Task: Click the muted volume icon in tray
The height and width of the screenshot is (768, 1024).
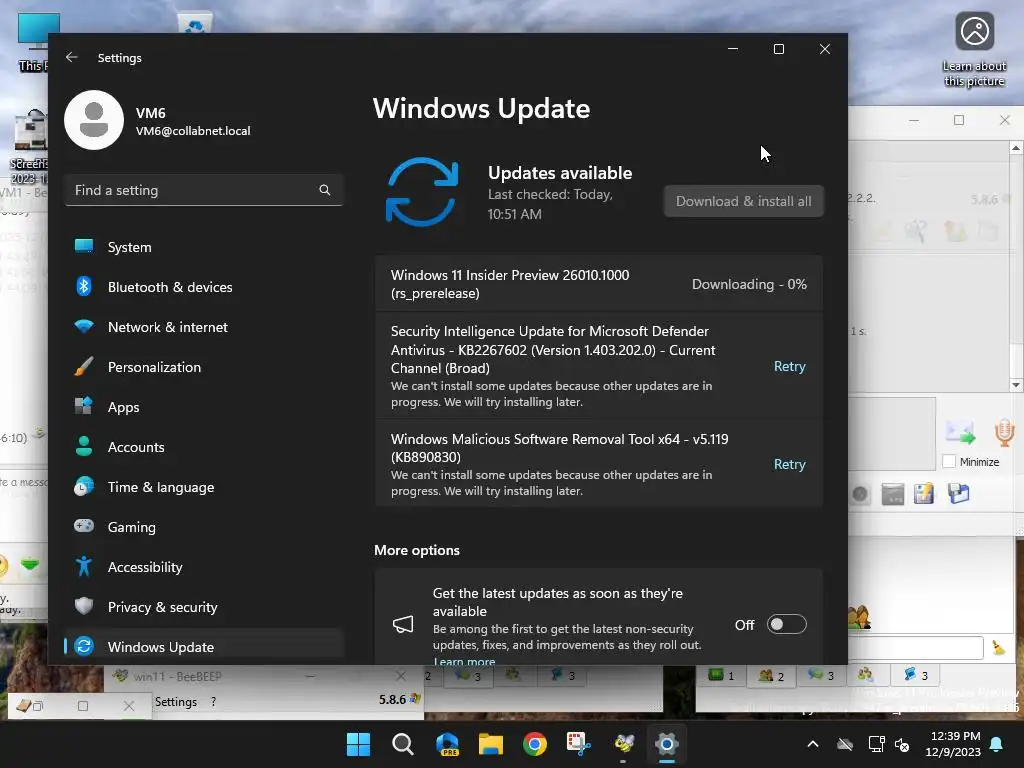Action: 903,744
